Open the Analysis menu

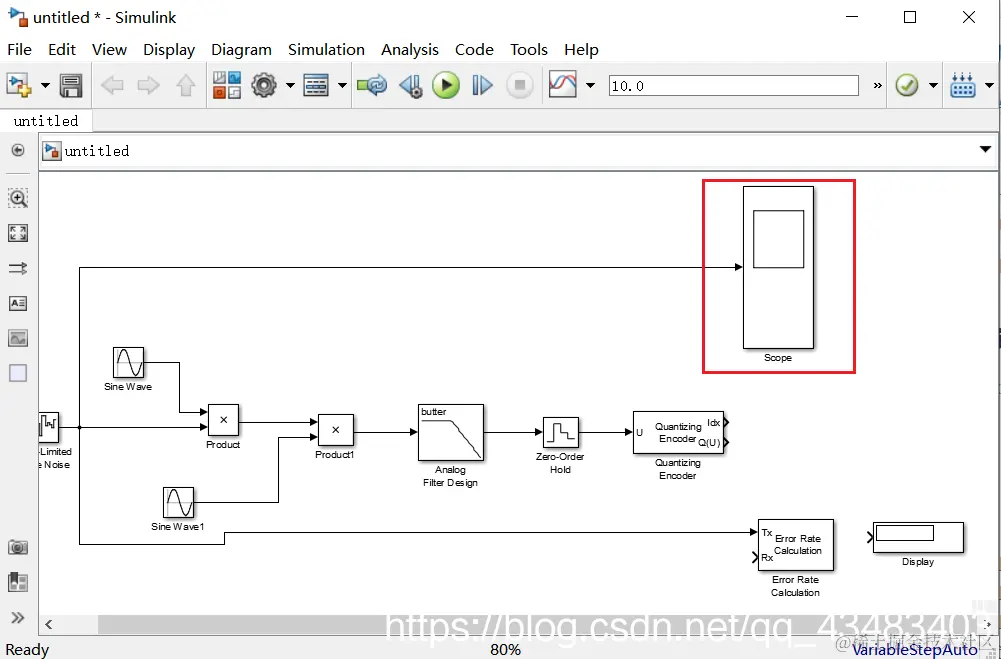pos(410,50)
